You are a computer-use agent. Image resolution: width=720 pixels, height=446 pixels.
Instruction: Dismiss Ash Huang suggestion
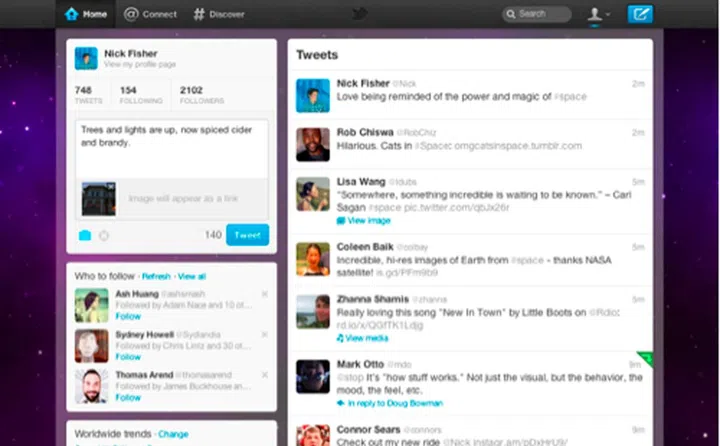pos(264,294)
